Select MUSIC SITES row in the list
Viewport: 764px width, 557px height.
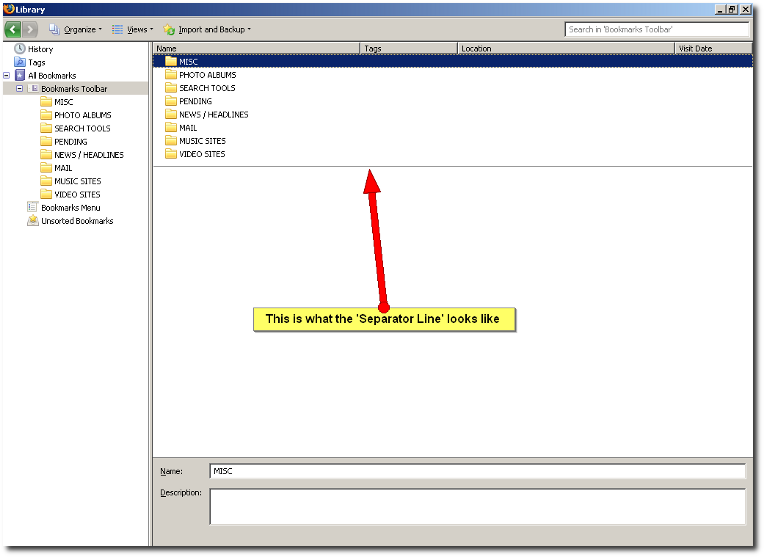pyautogui.click(x=453, y=140)
